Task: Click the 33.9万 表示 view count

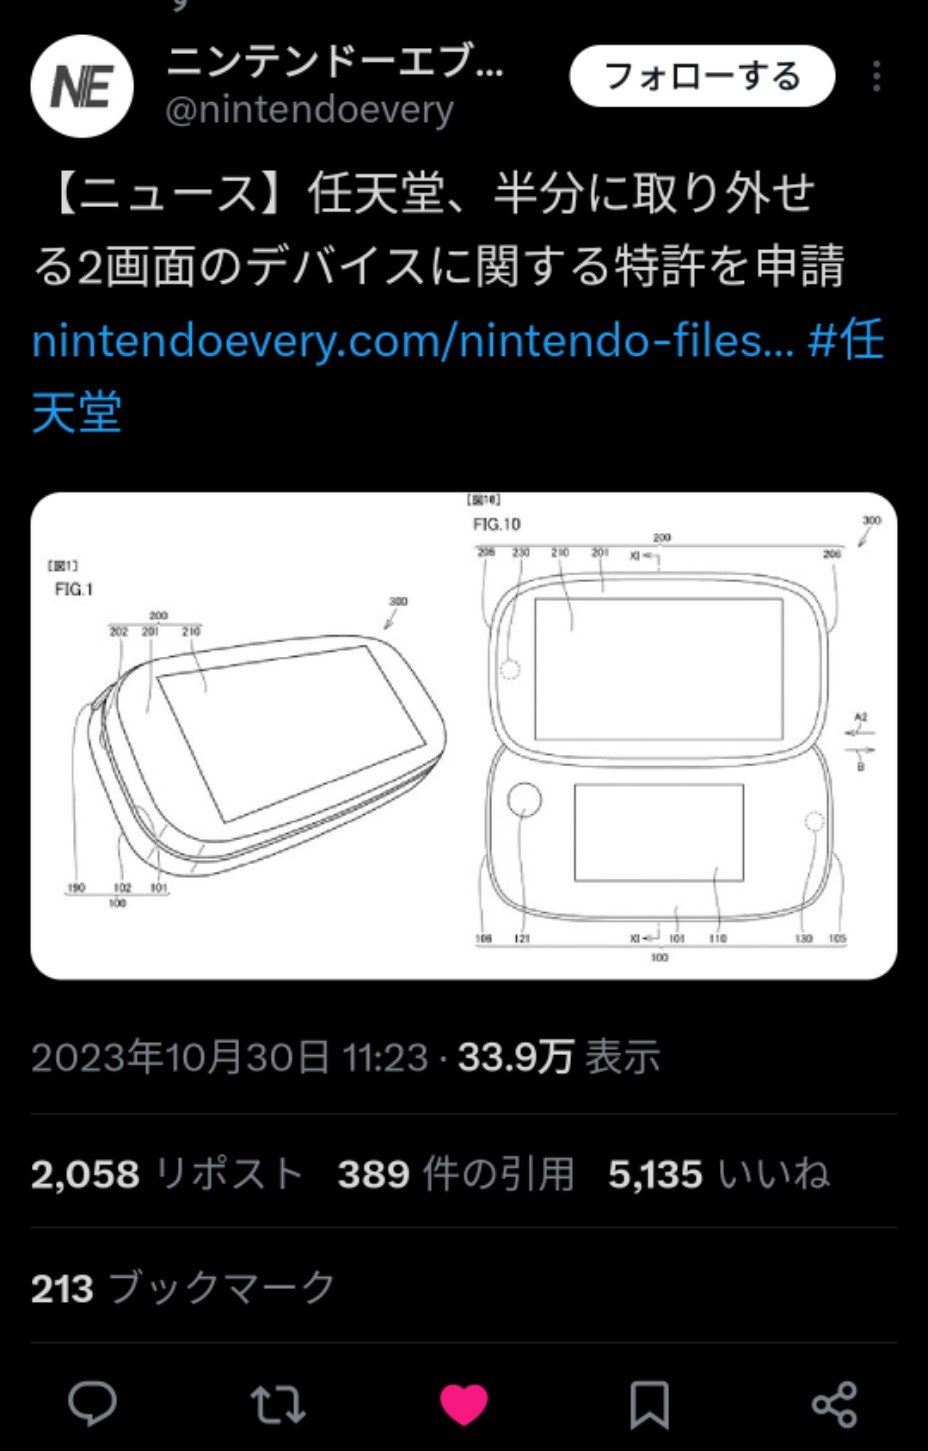Action: (559, 1057)
